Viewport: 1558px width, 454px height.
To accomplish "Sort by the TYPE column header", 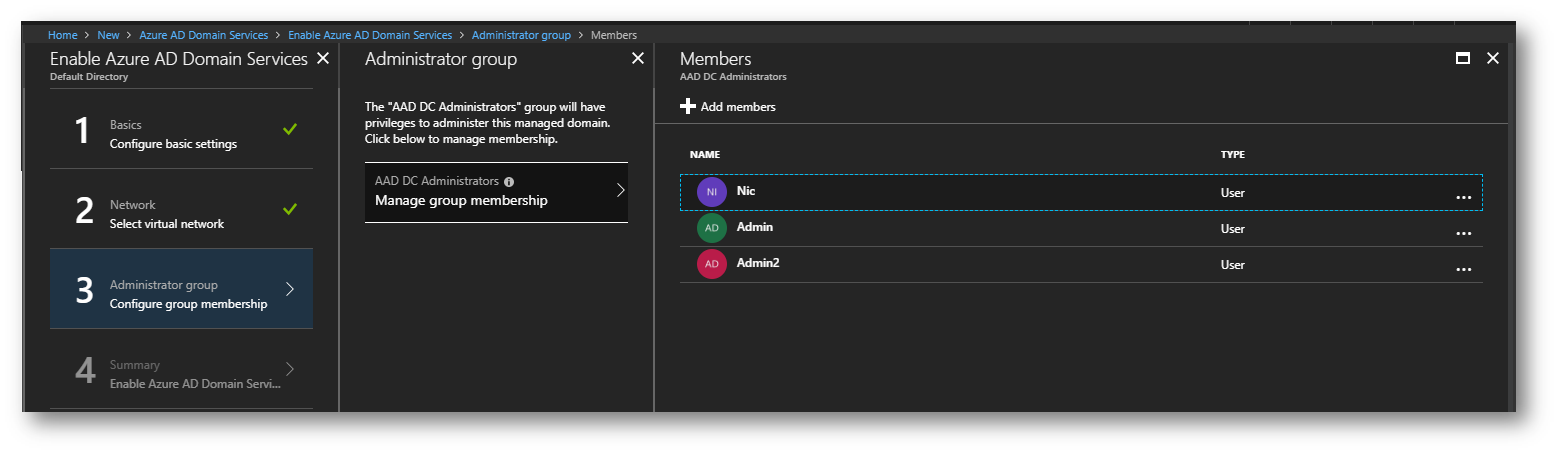I will [1232, 155].
